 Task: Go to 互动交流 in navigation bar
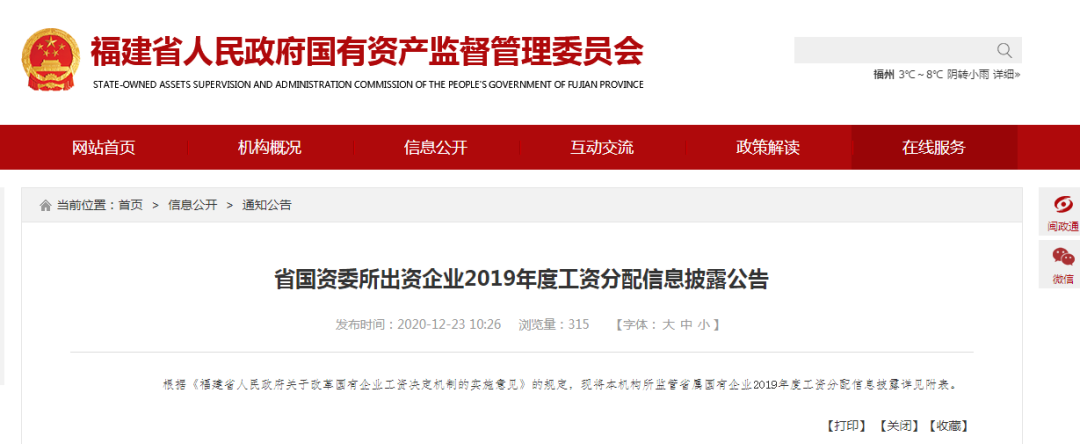(x=601, y=148)
